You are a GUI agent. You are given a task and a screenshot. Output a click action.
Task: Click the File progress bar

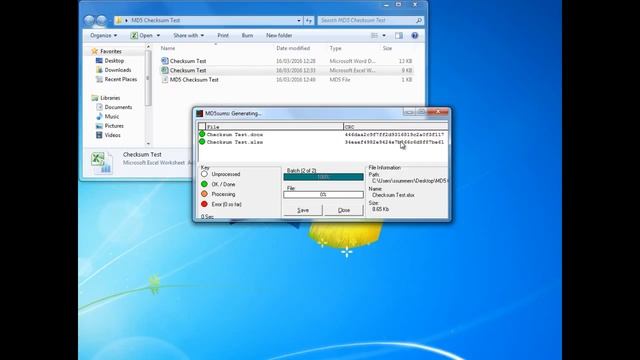pyautogui.click(x=323, y=195)
